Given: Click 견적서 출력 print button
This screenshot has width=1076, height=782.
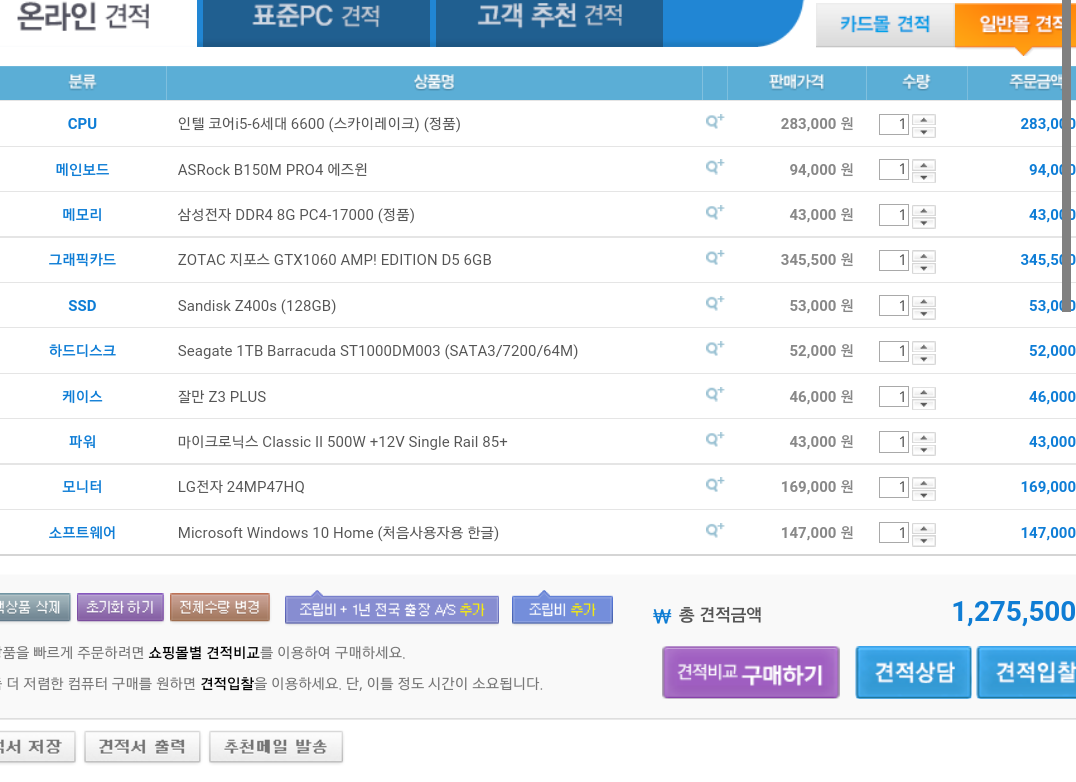Looking at the screenshot, I should [142, 746].
